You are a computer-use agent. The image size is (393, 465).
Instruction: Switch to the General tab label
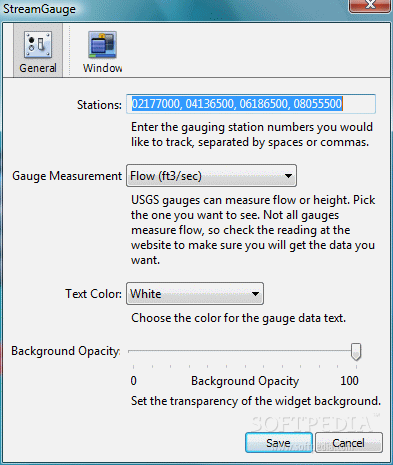coord(38,68)
